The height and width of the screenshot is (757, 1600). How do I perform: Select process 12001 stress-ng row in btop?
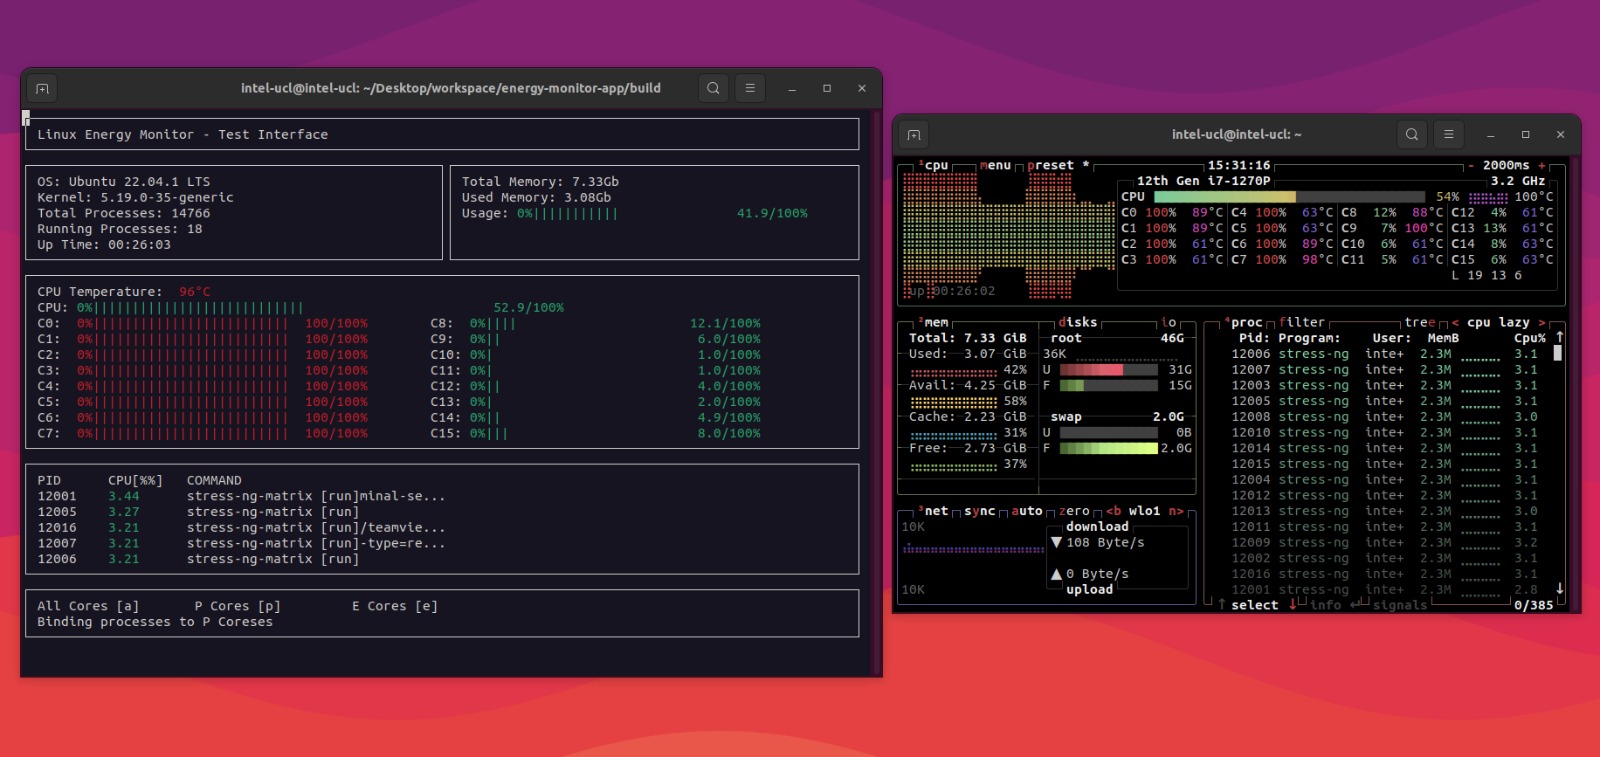click(1385, 589)
